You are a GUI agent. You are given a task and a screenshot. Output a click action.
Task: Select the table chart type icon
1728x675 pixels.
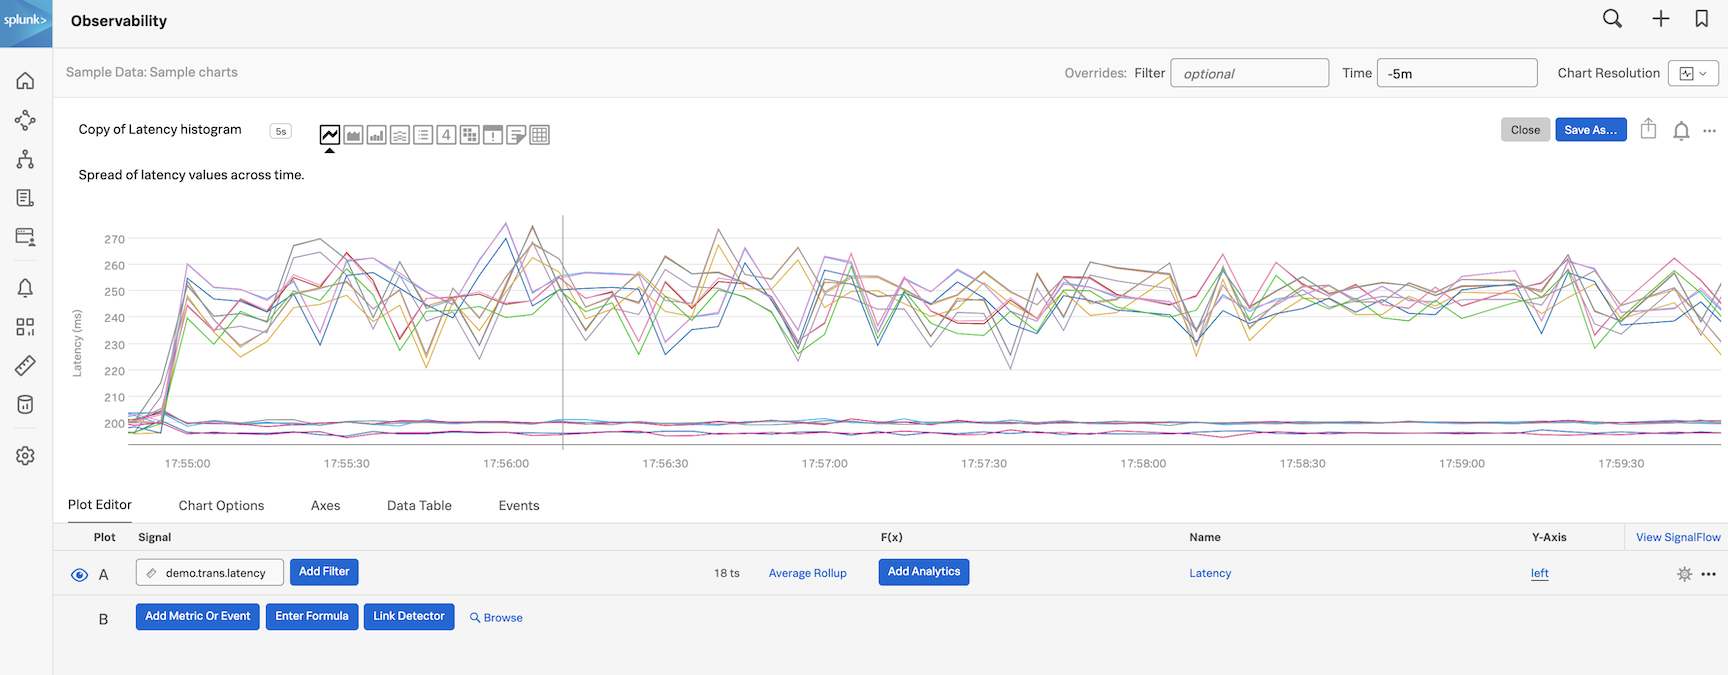pos(539,135)
